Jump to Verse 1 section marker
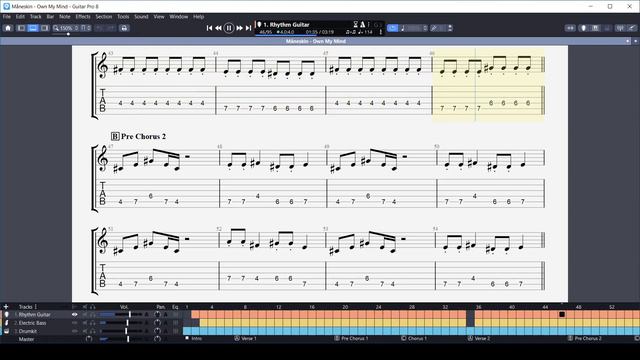This screenshot has height=360, width=640. (245, 338)
